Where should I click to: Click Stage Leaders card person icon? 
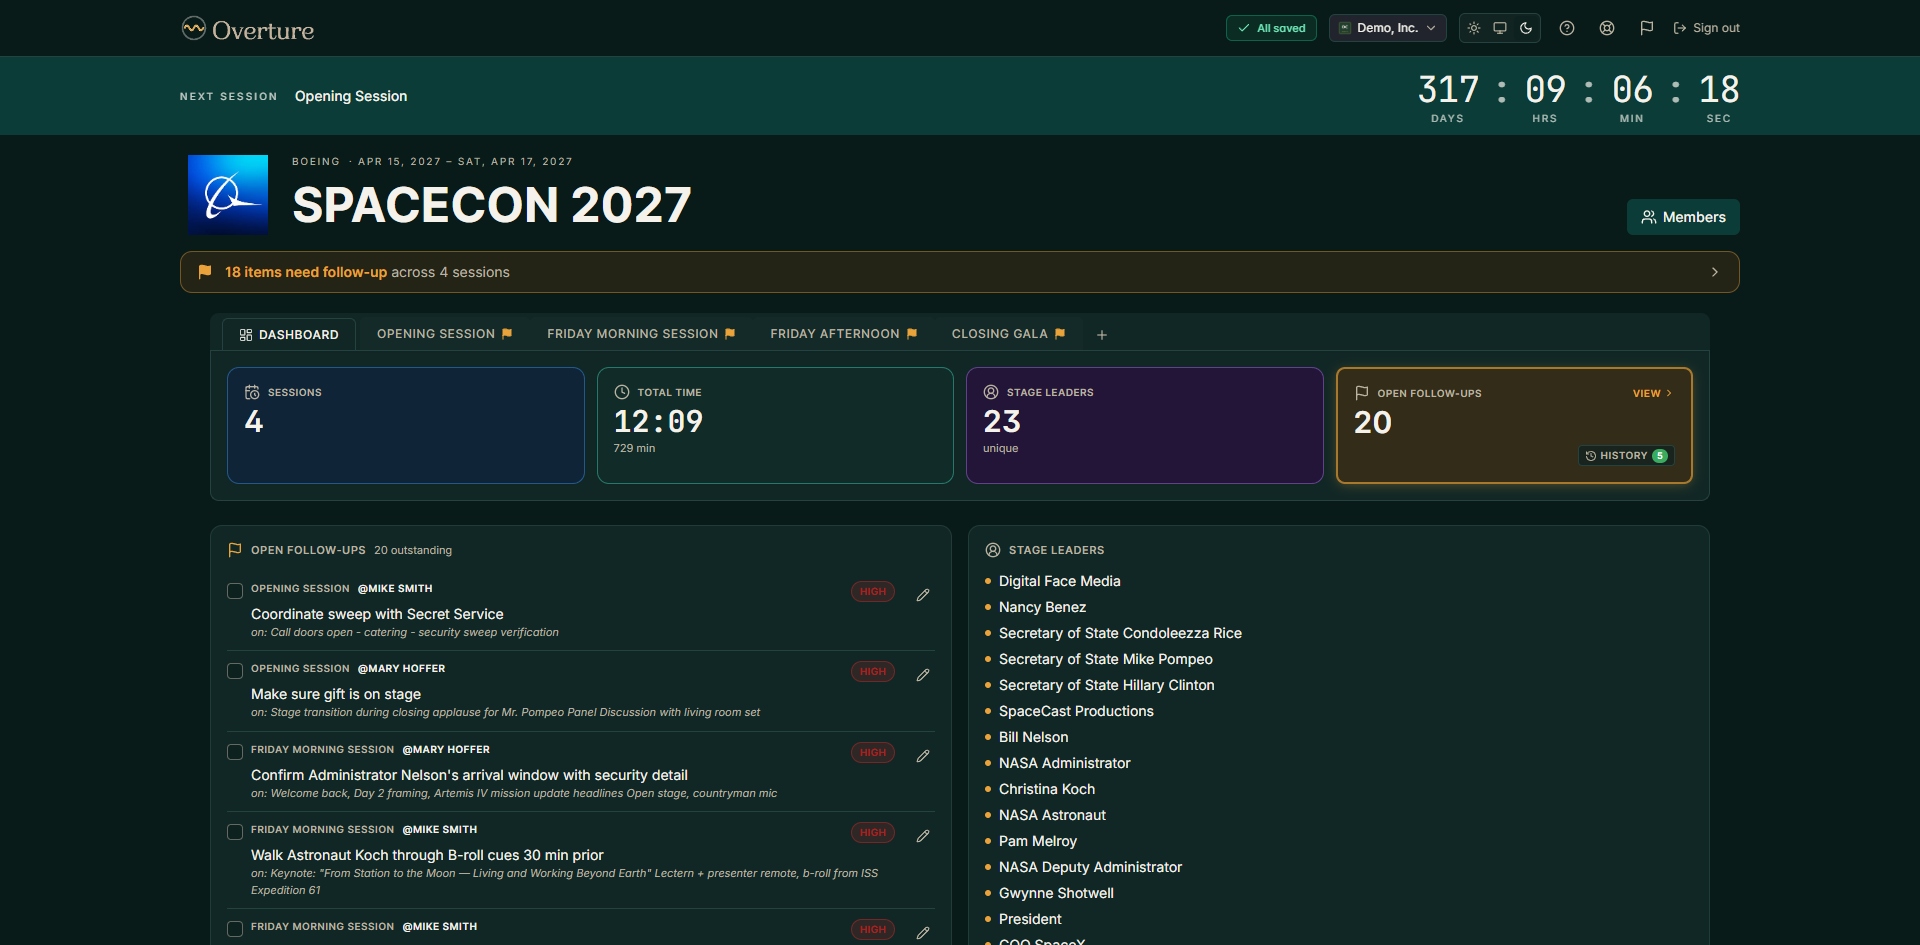[991, 392]
